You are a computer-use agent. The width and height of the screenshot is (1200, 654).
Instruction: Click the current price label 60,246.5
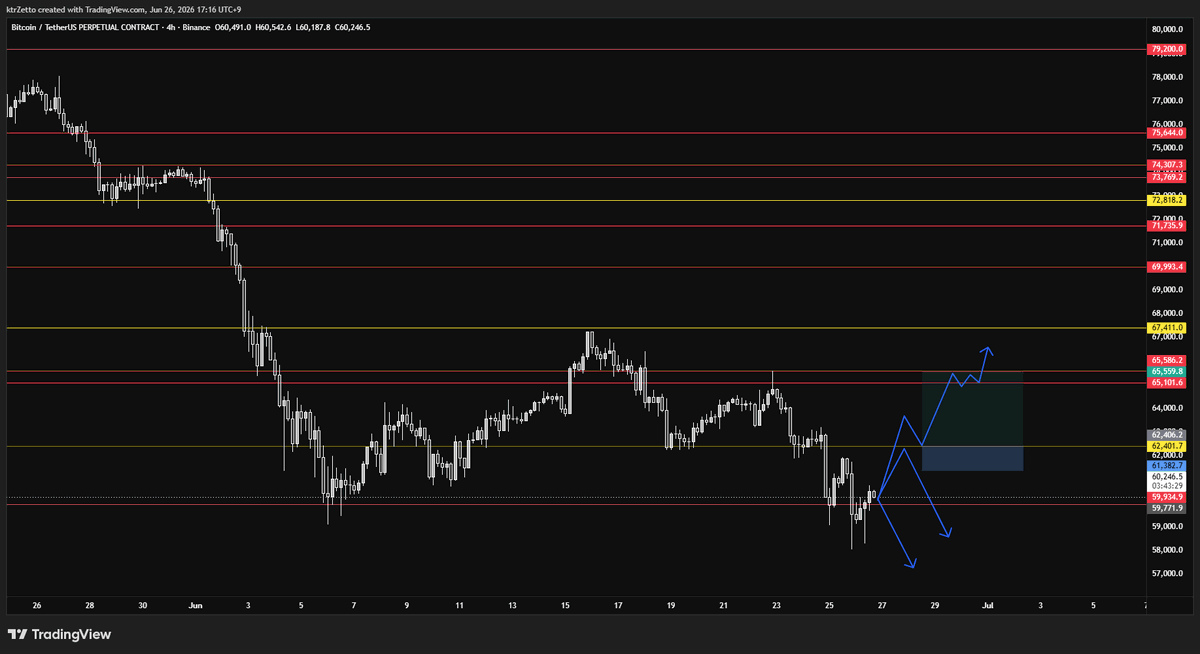(1167, 477)
